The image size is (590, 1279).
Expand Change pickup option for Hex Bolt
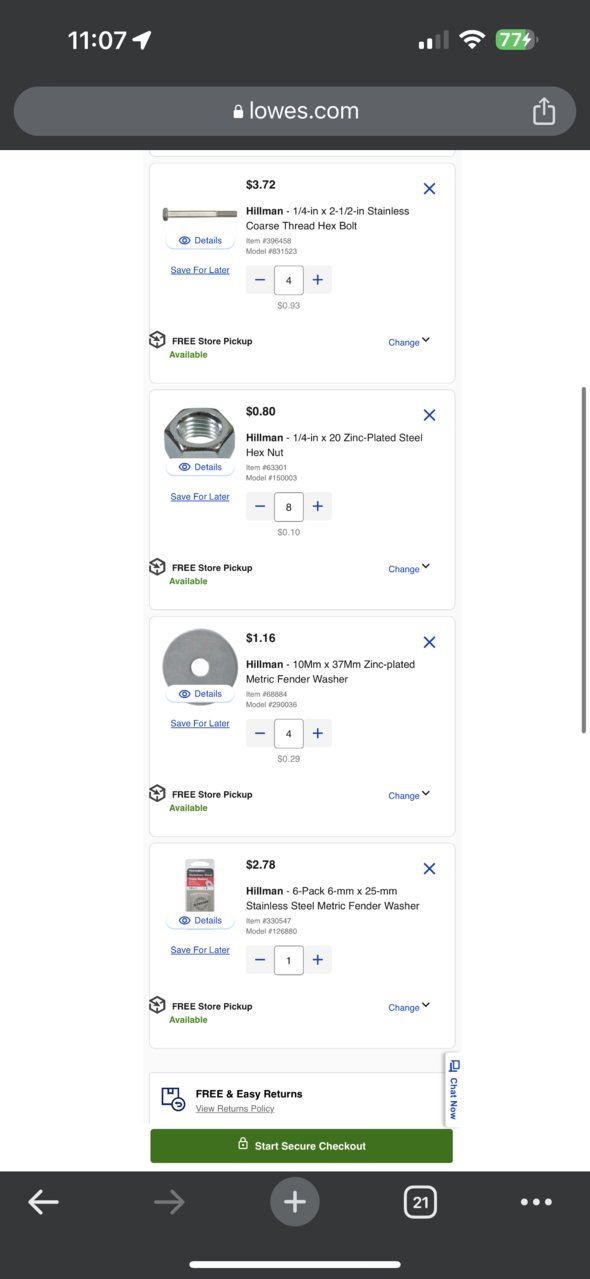pyautogui.click(x=409, y=342)
